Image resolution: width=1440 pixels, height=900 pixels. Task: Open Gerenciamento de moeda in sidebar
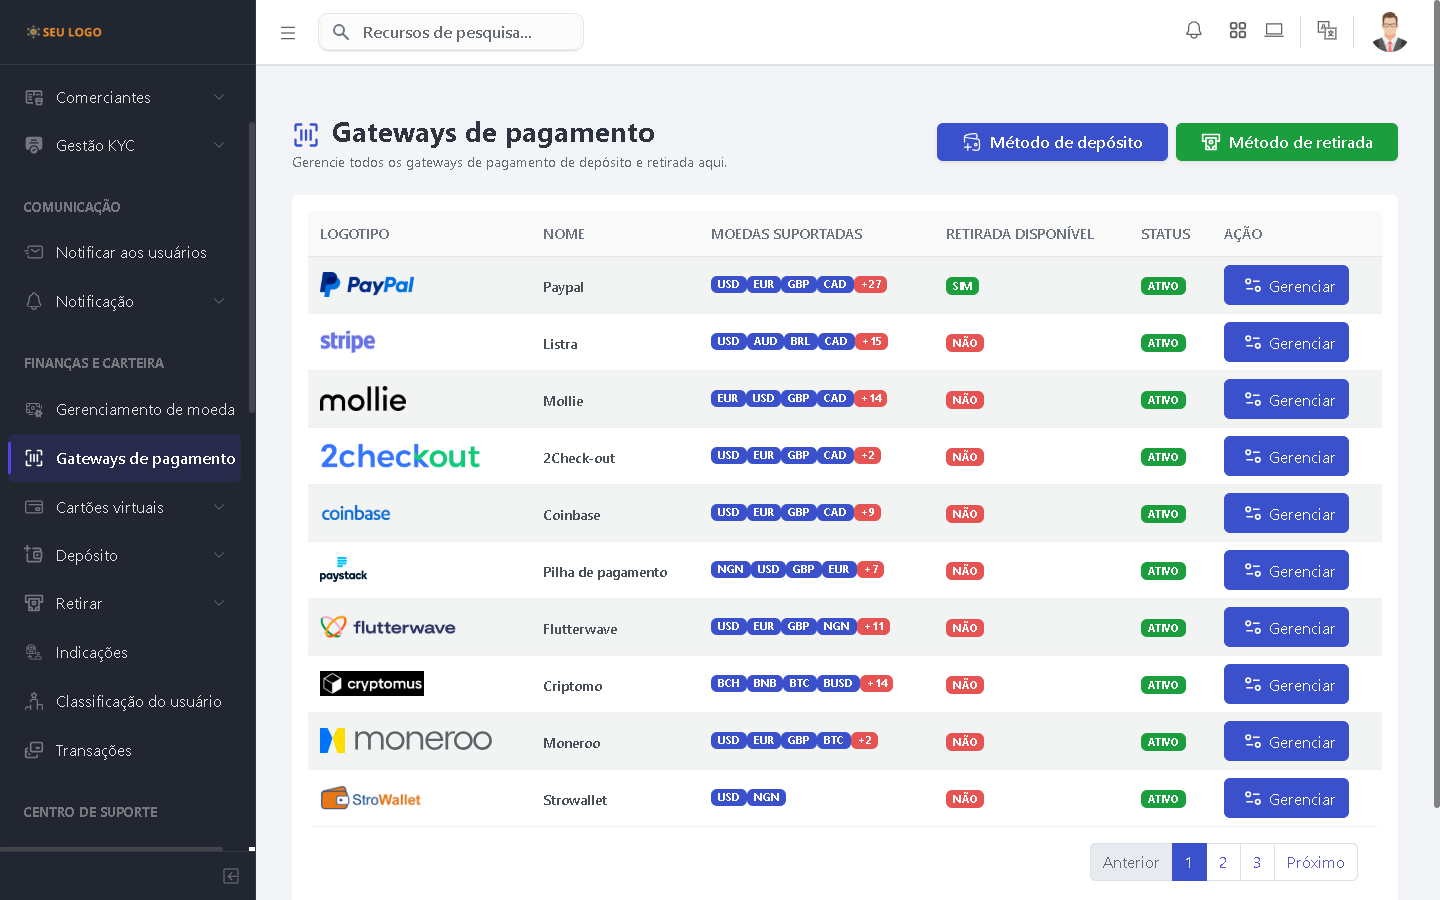145,409
